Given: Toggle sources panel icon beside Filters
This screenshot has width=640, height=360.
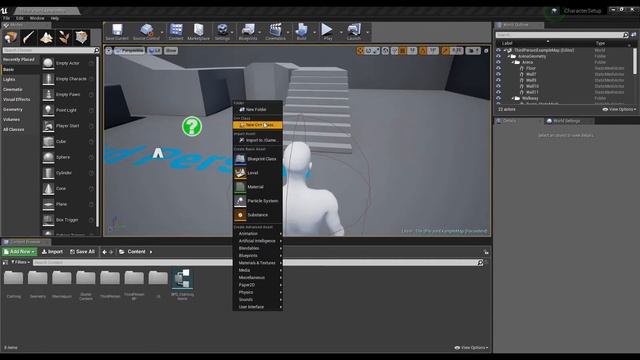Looking at the screenshot, I should coord(5,262).
